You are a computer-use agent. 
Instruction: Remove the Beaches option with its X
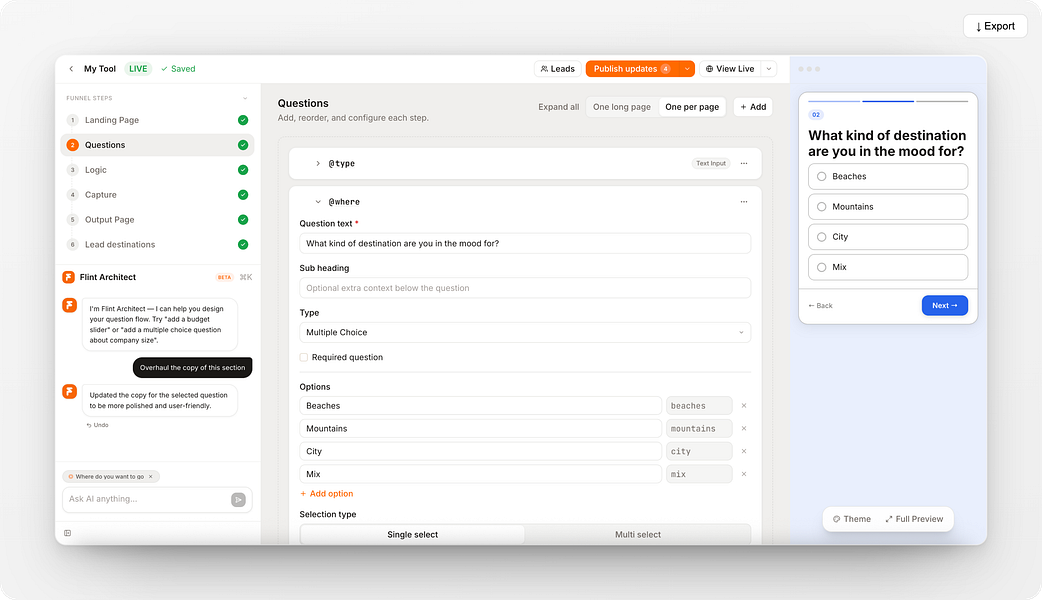tap(744, 406)
